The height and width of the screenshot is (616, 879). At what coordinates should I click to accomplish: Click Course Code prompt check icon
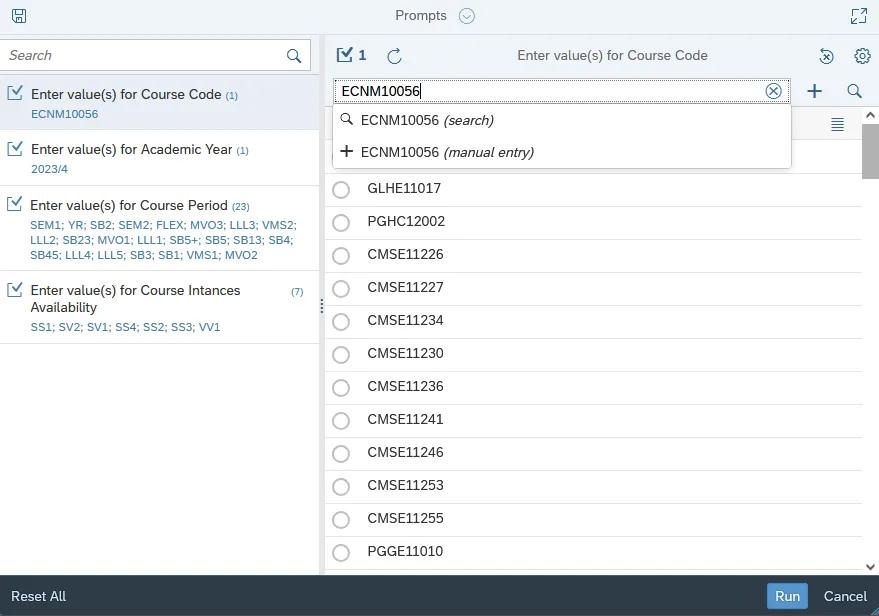click(15, 92)
